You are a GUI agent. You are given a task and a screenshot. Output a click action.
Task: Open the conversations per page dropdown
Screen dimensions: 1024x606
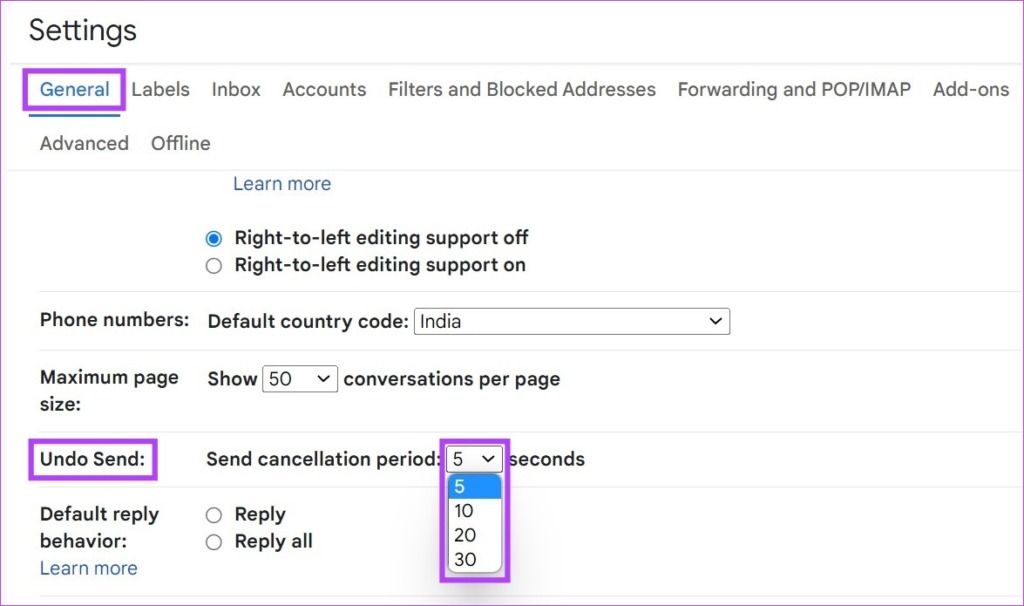point(299,379)
